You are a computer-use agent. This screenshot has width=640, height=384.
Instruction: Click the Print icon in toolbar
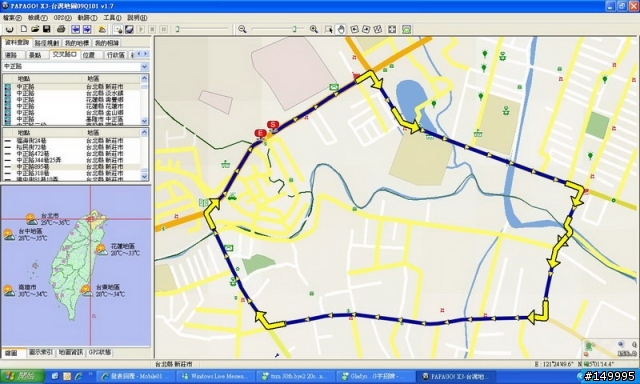(61, 29)
